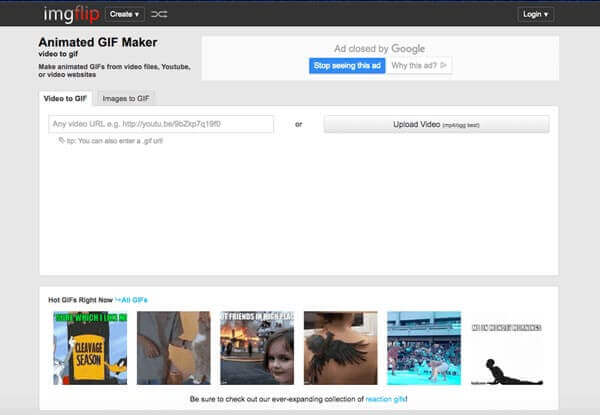Switch to the Images to GIF tab
600x415 pixels.
tap(126, 98)
